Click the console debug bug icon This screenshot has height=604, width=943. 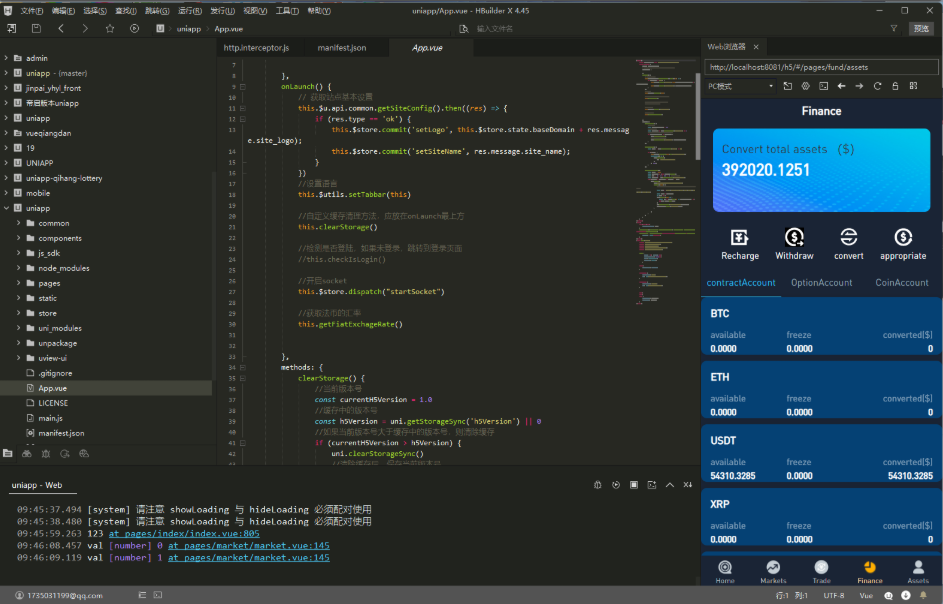(x=597, y=485)
